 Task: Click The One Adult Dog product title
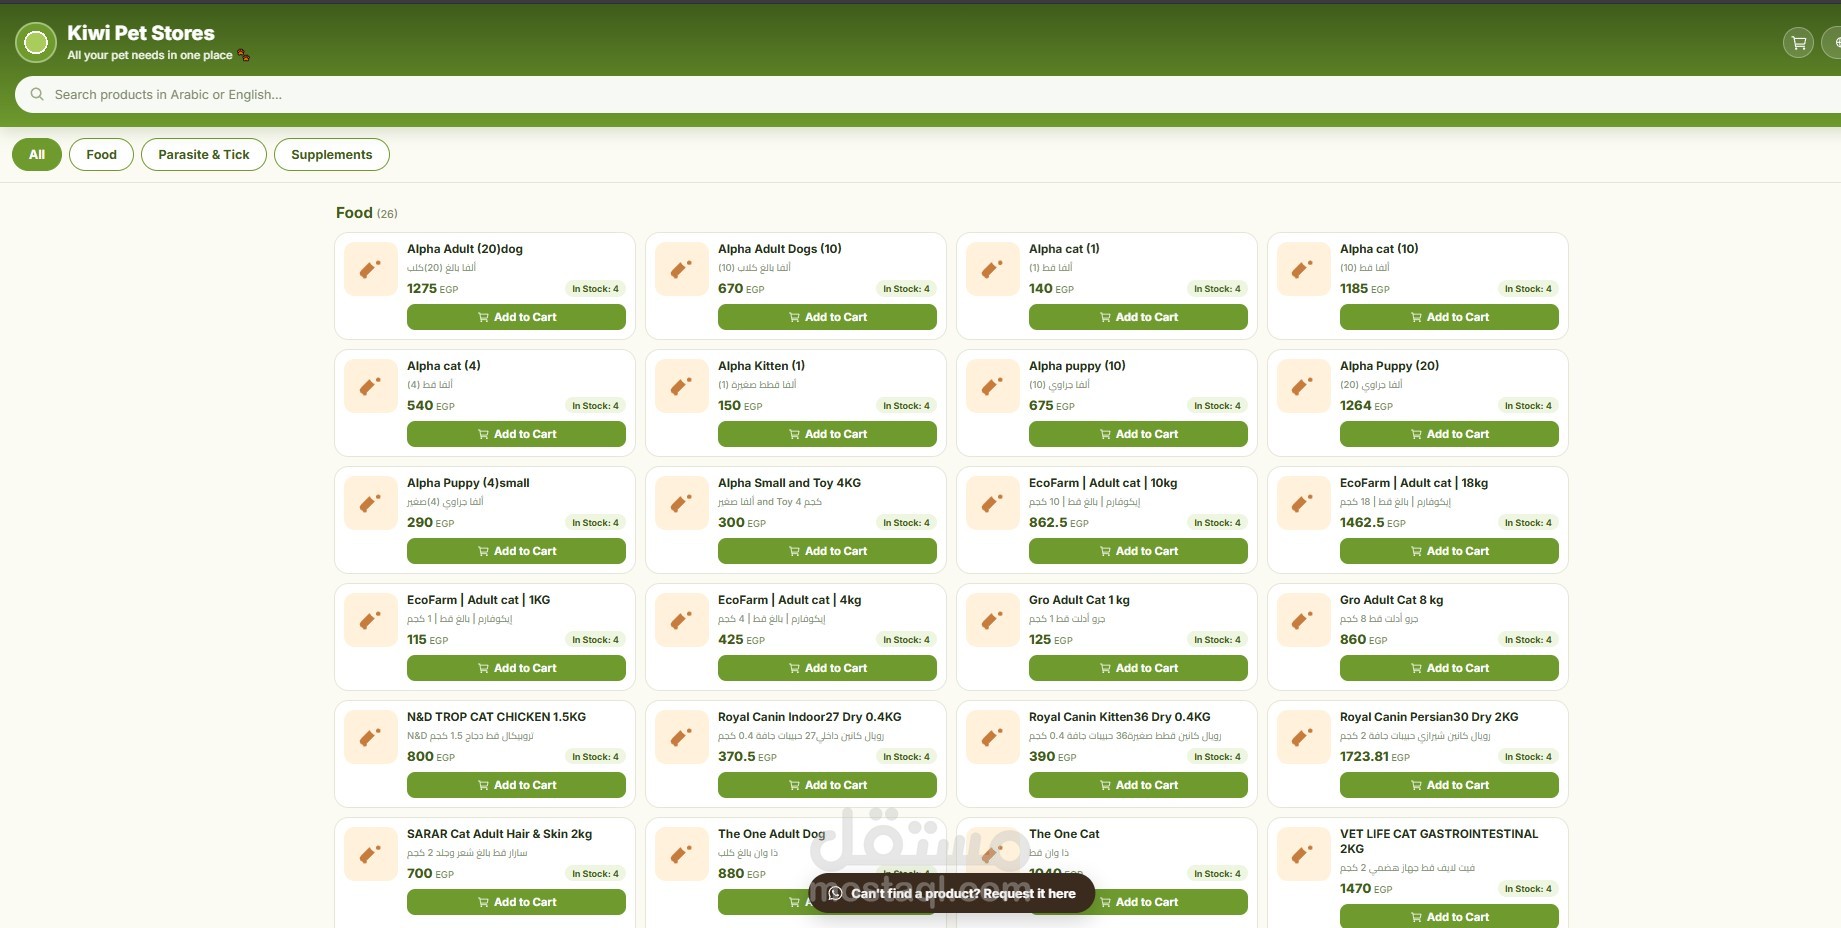(771, 834)
